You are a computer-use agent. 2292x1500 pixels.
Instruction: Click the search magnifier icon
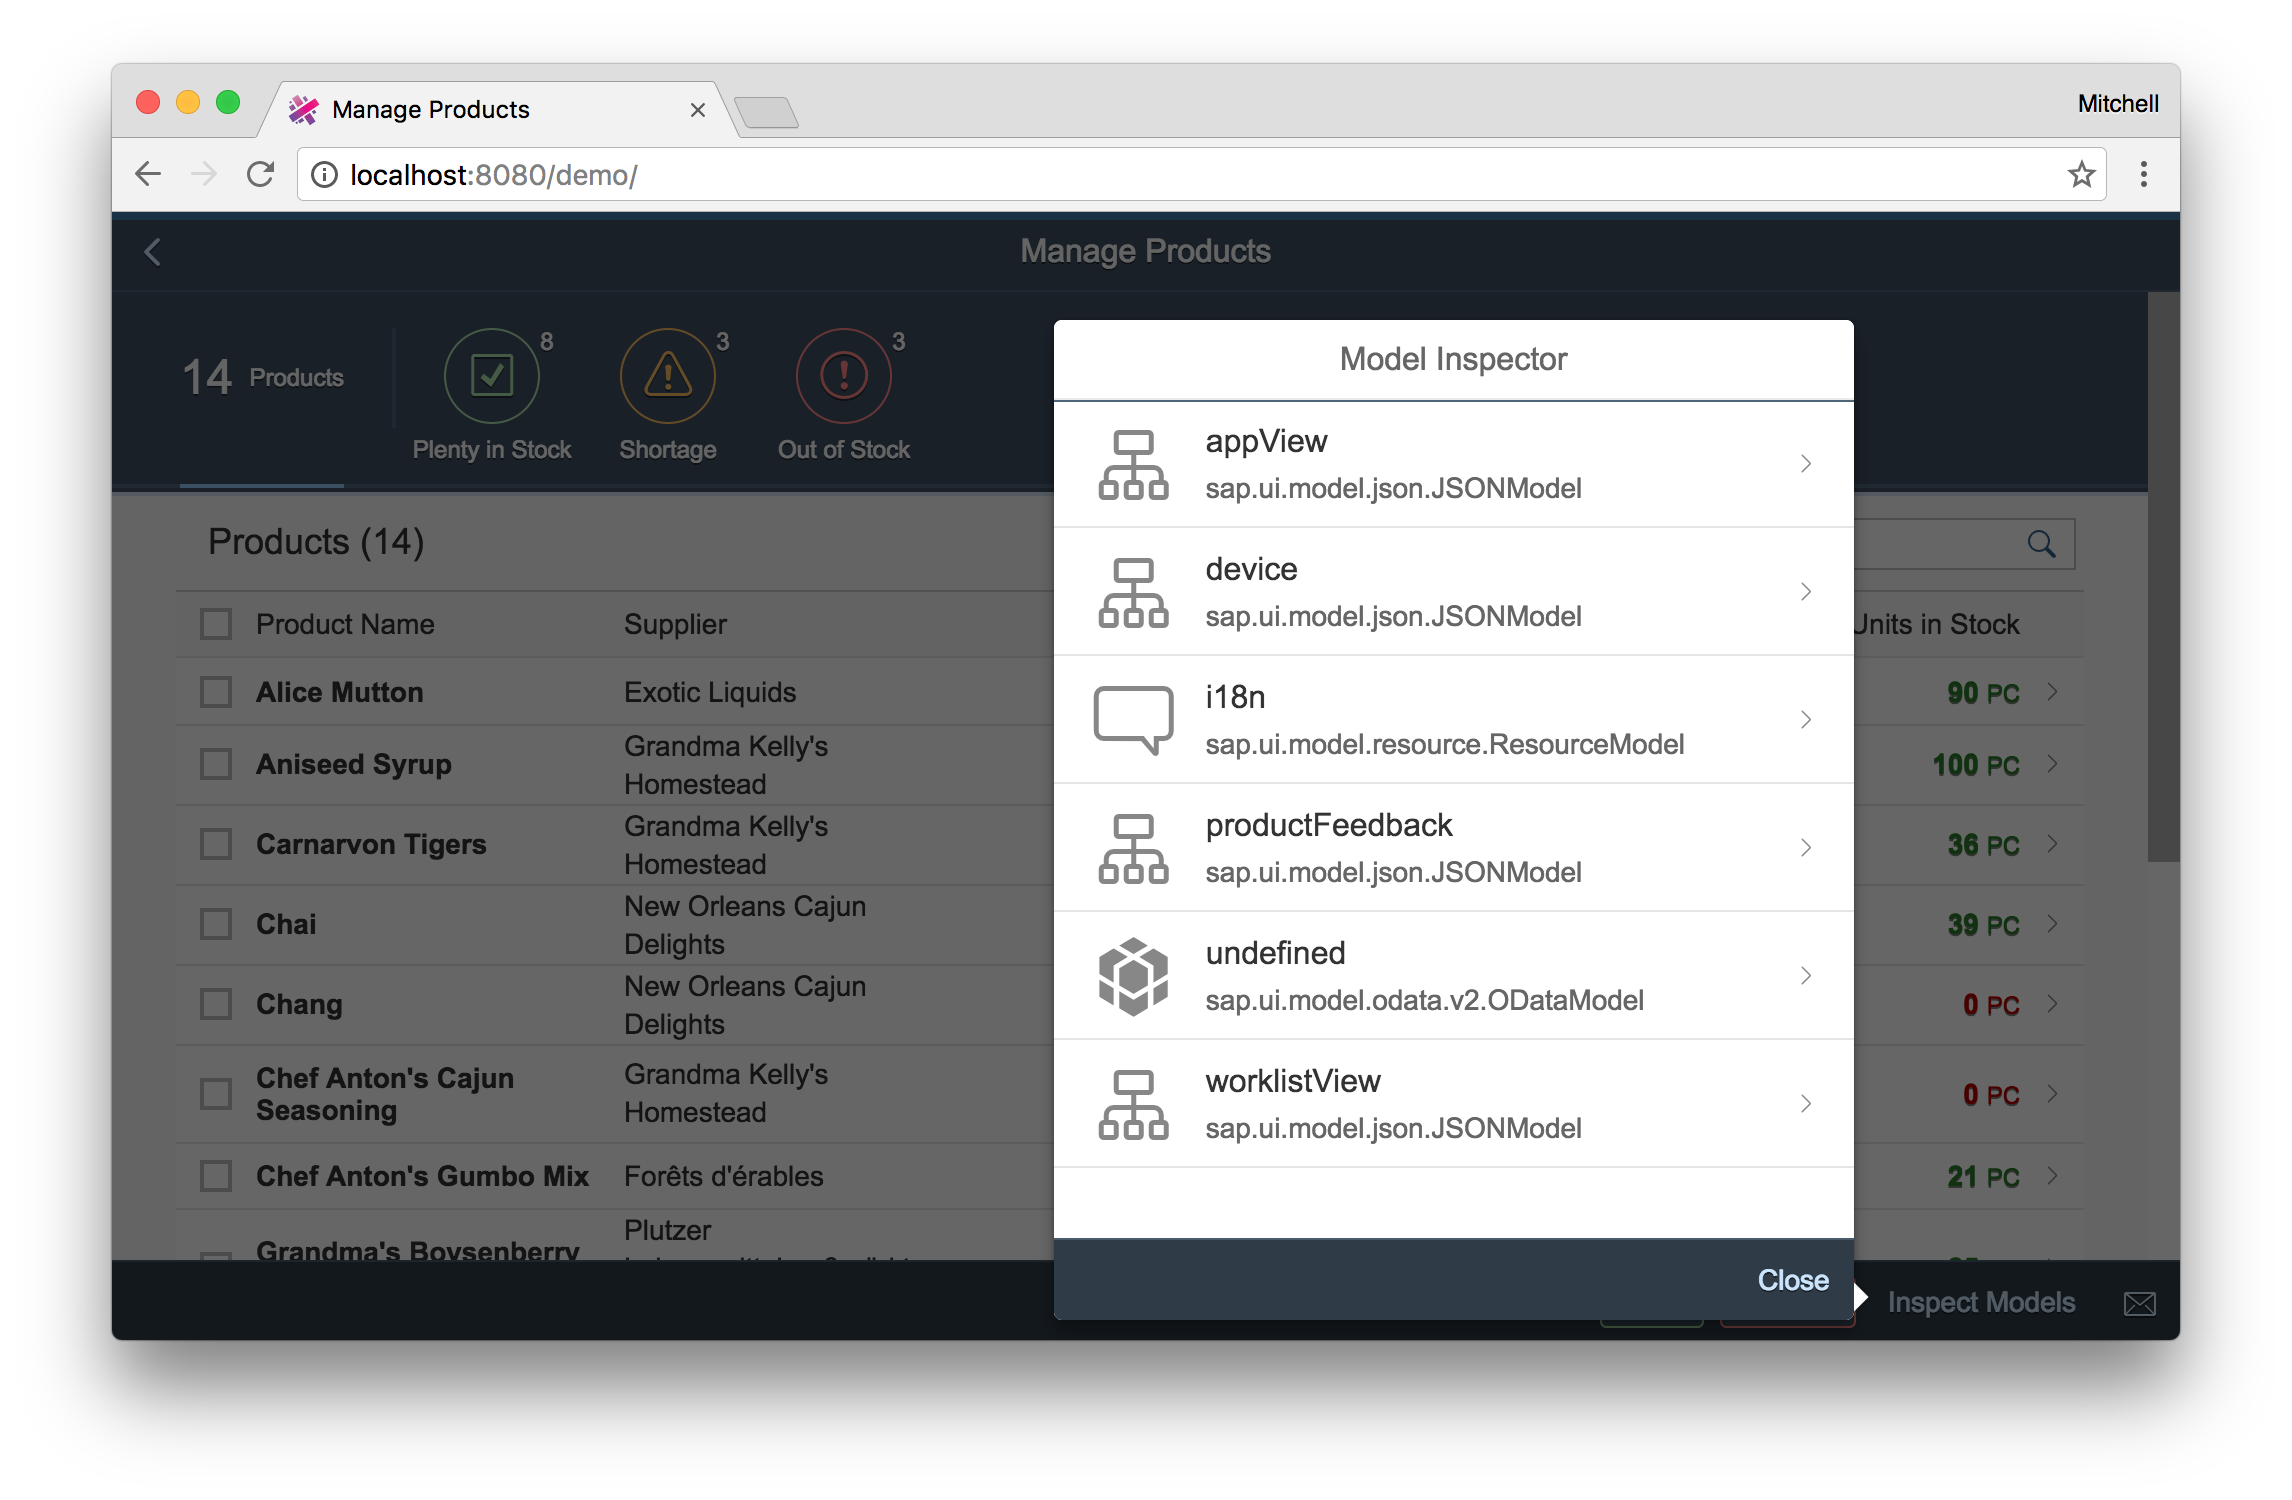[x=2041, y=544]
